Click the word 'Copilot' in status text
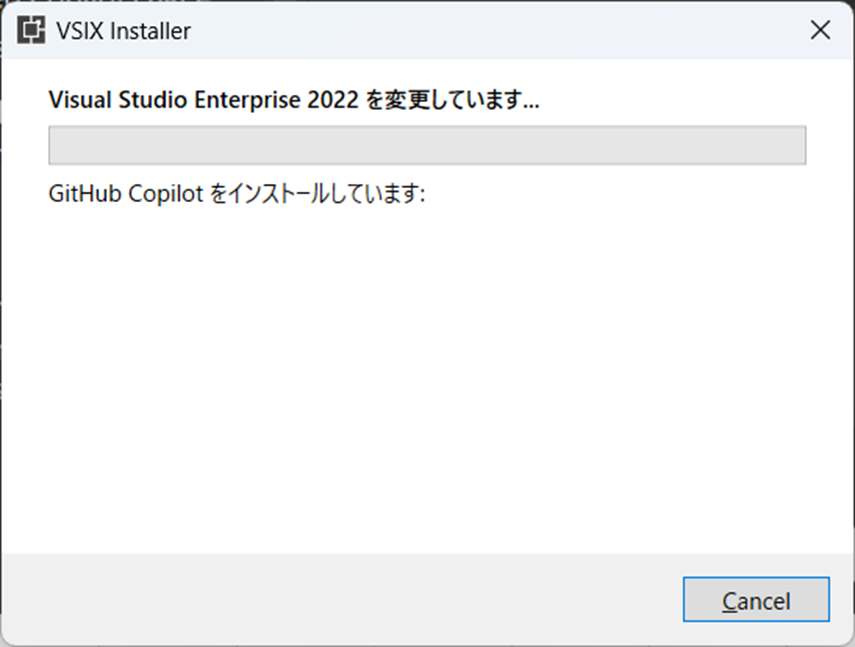The height and width of the screenshot is (647, 855). [x=166, y=194]
